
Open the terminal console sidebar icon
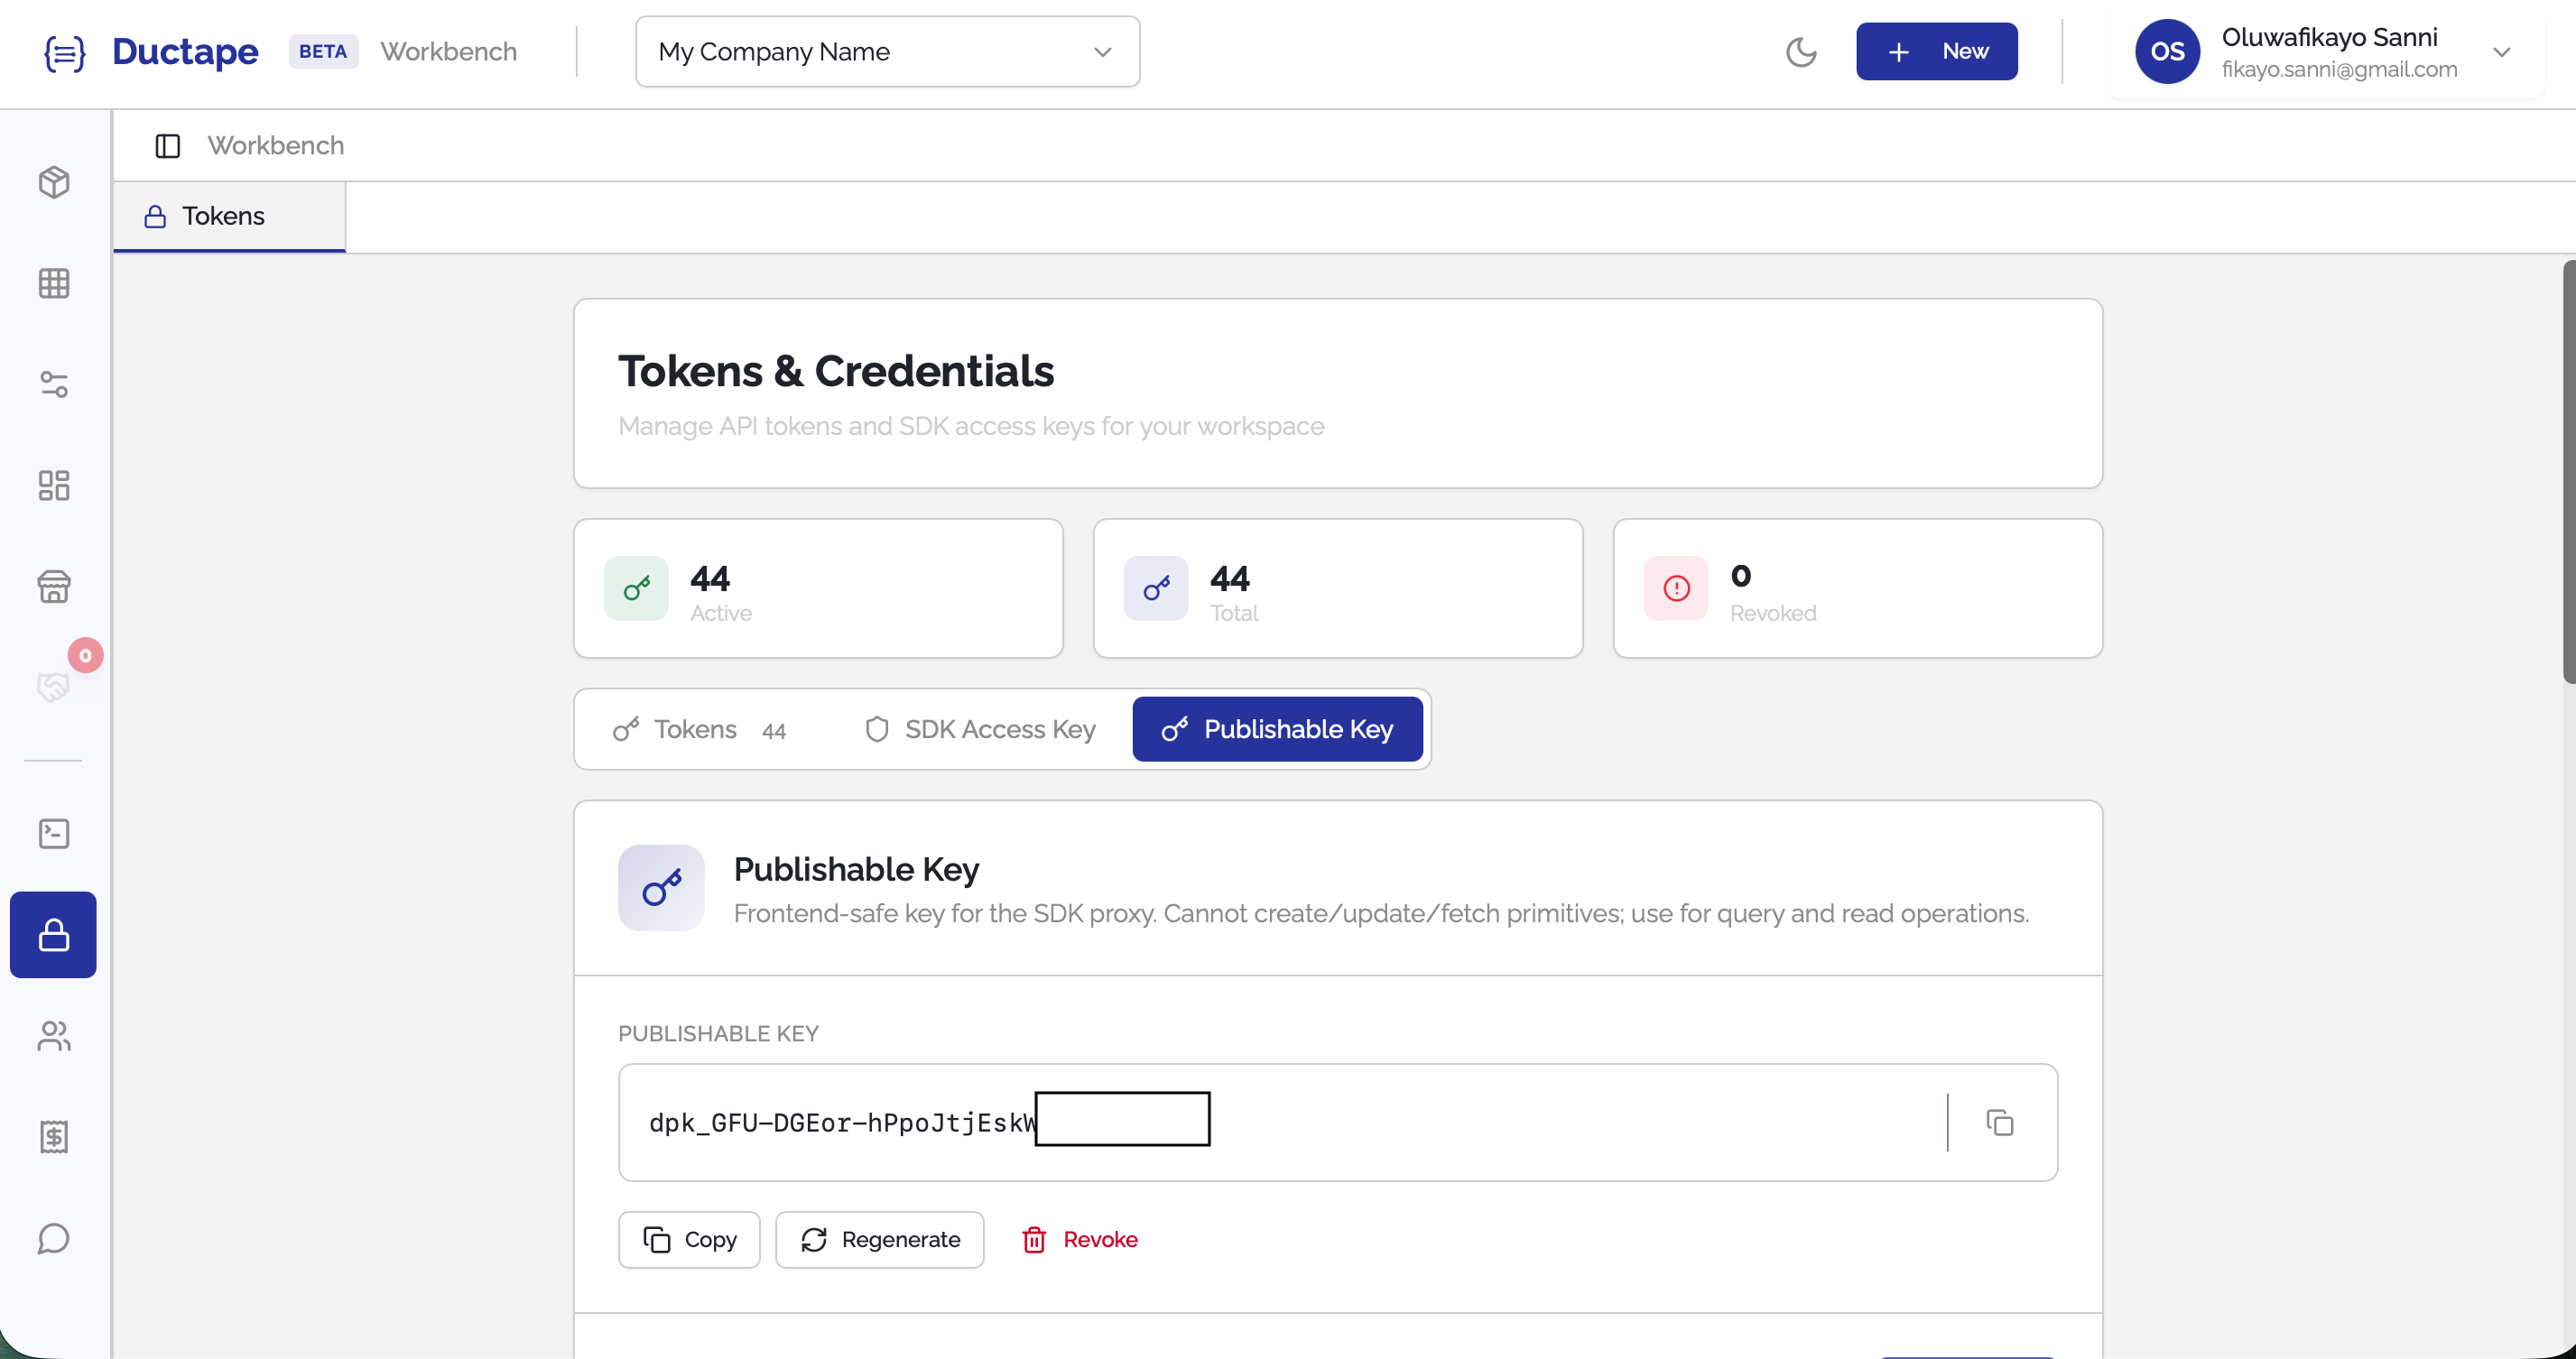point(54,833)
